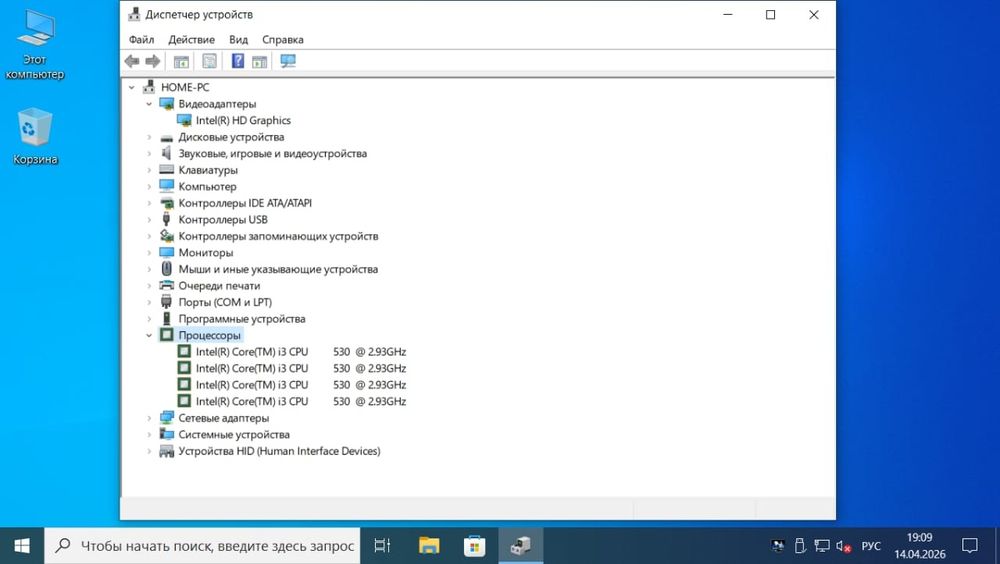Expand the Системные устройства branch
This screenshot has height=564, width=1000.
(x=149, y=434)
